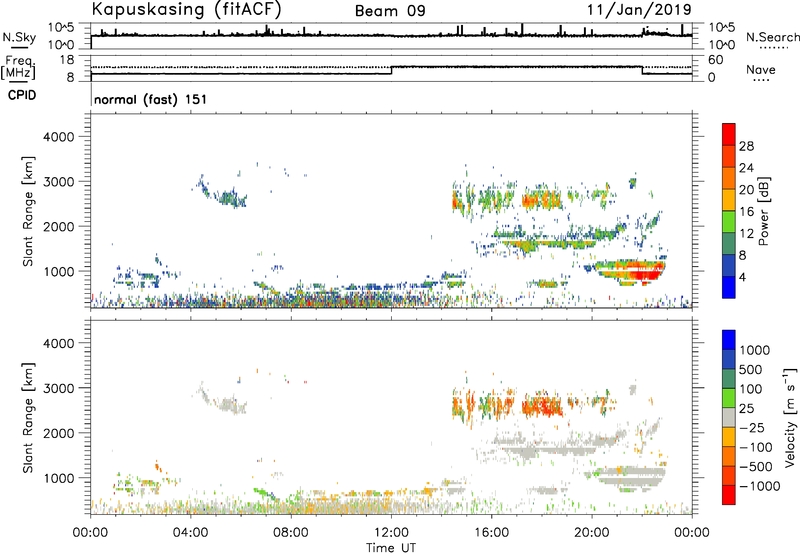Click the 3000 tick on velocity panel
This screenshot has height=554, width=800.
click(58, 388)
